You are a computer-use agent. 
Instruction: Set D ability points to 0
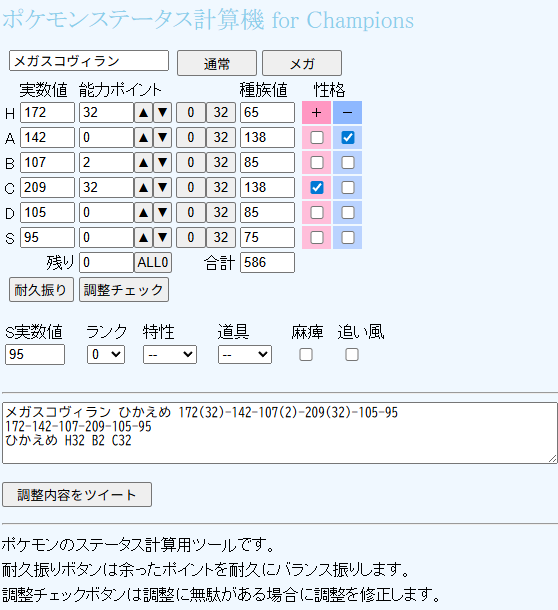(x=191, y=212)
